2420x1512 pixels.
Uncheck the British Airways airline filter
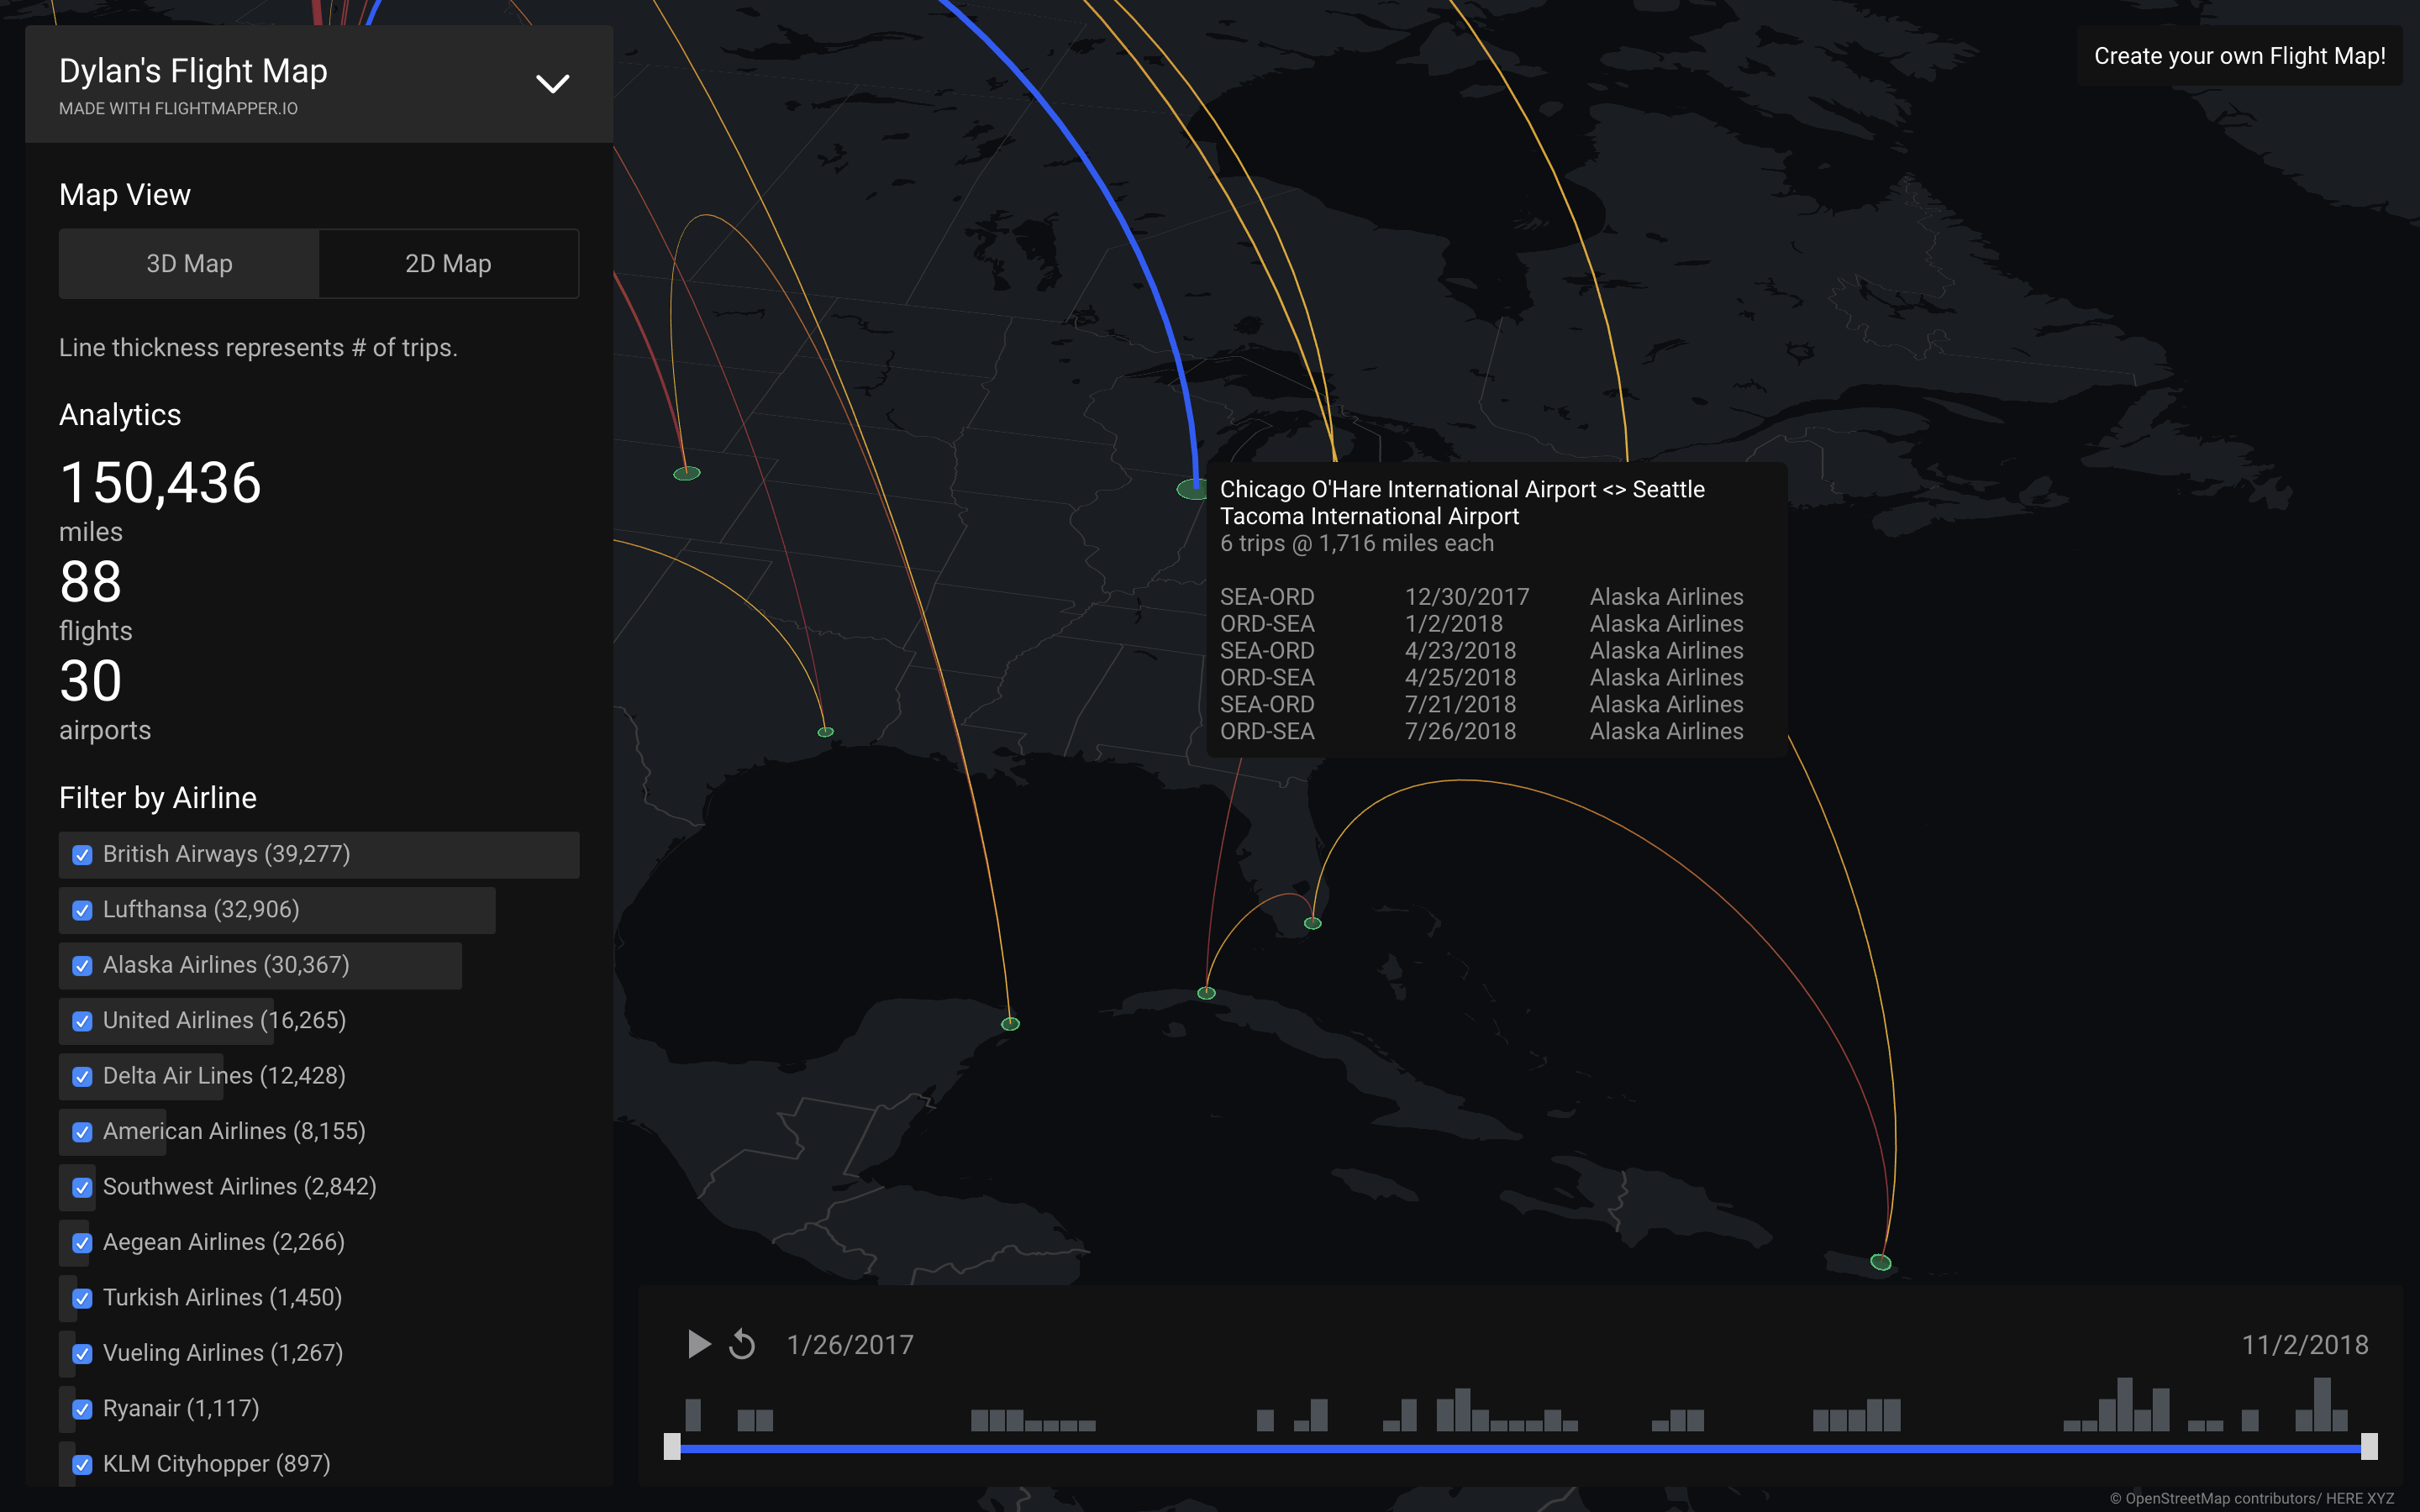(x=82, y=855)
